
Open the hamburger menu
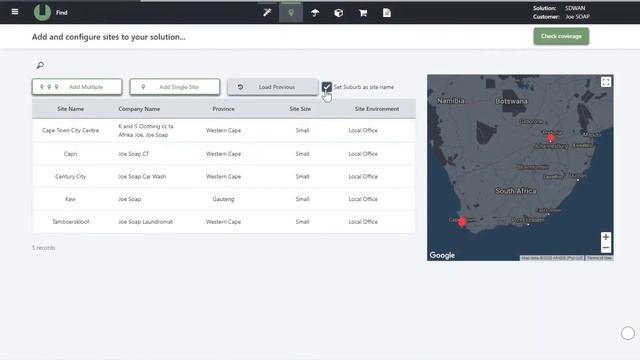point(15,12)
